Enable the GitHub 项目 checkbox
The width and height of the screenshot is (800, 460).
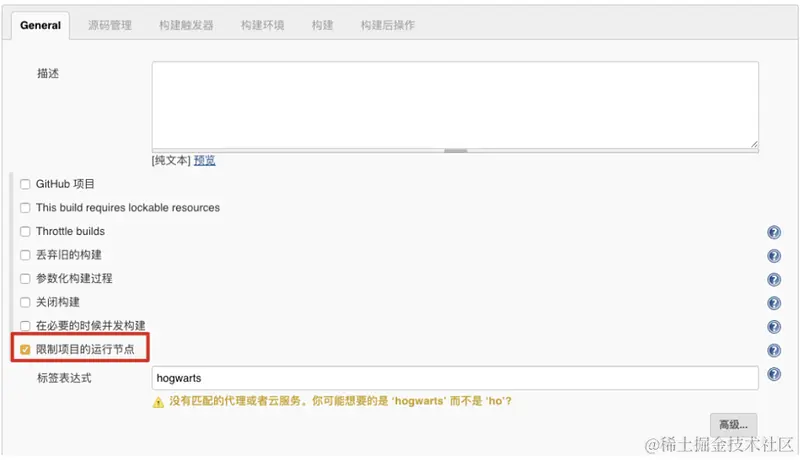[25, 184]
